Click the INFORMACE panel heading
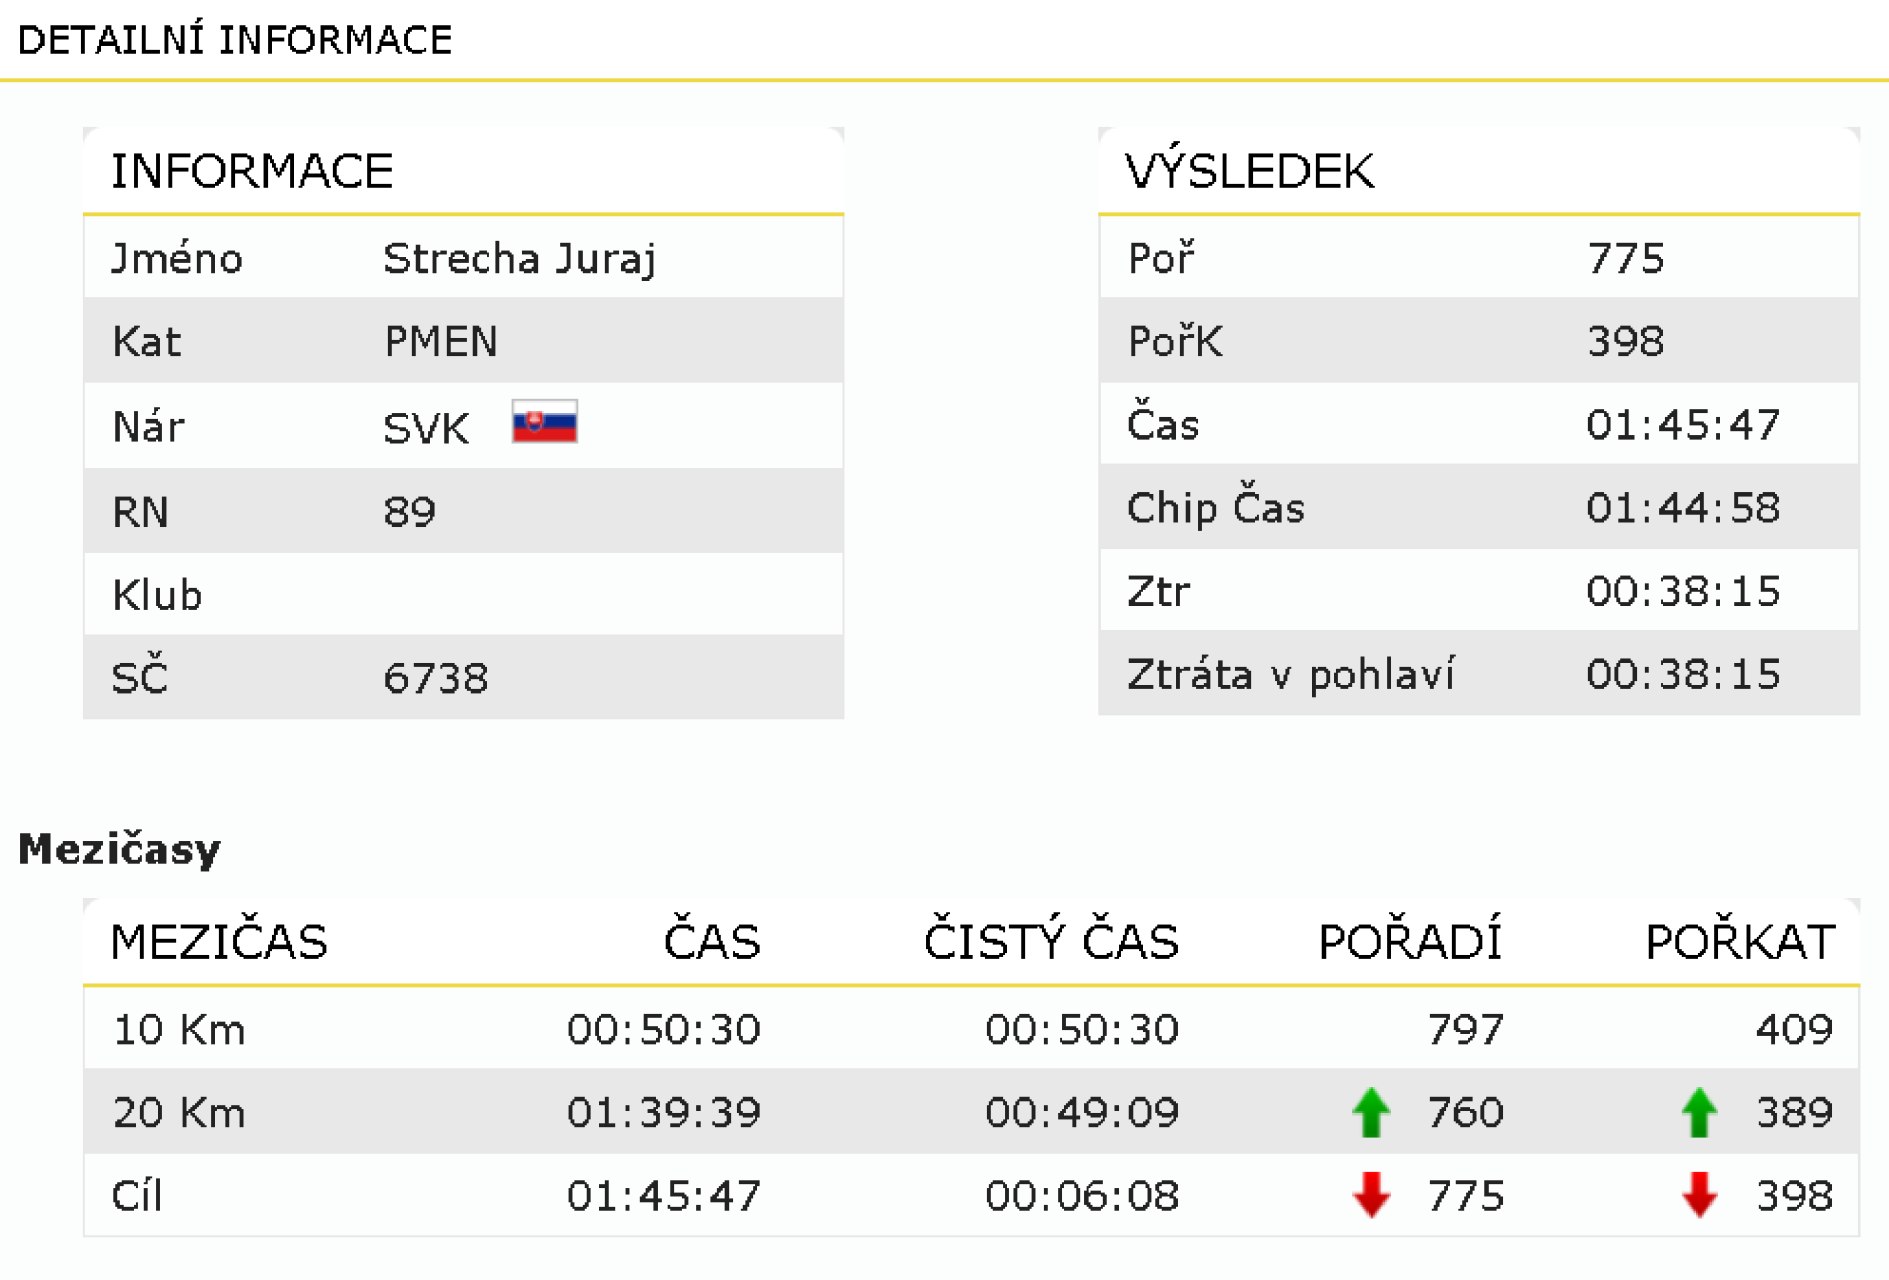Image resolution: width=1889 pixels, height=1280 pixels. coord(252,172)
